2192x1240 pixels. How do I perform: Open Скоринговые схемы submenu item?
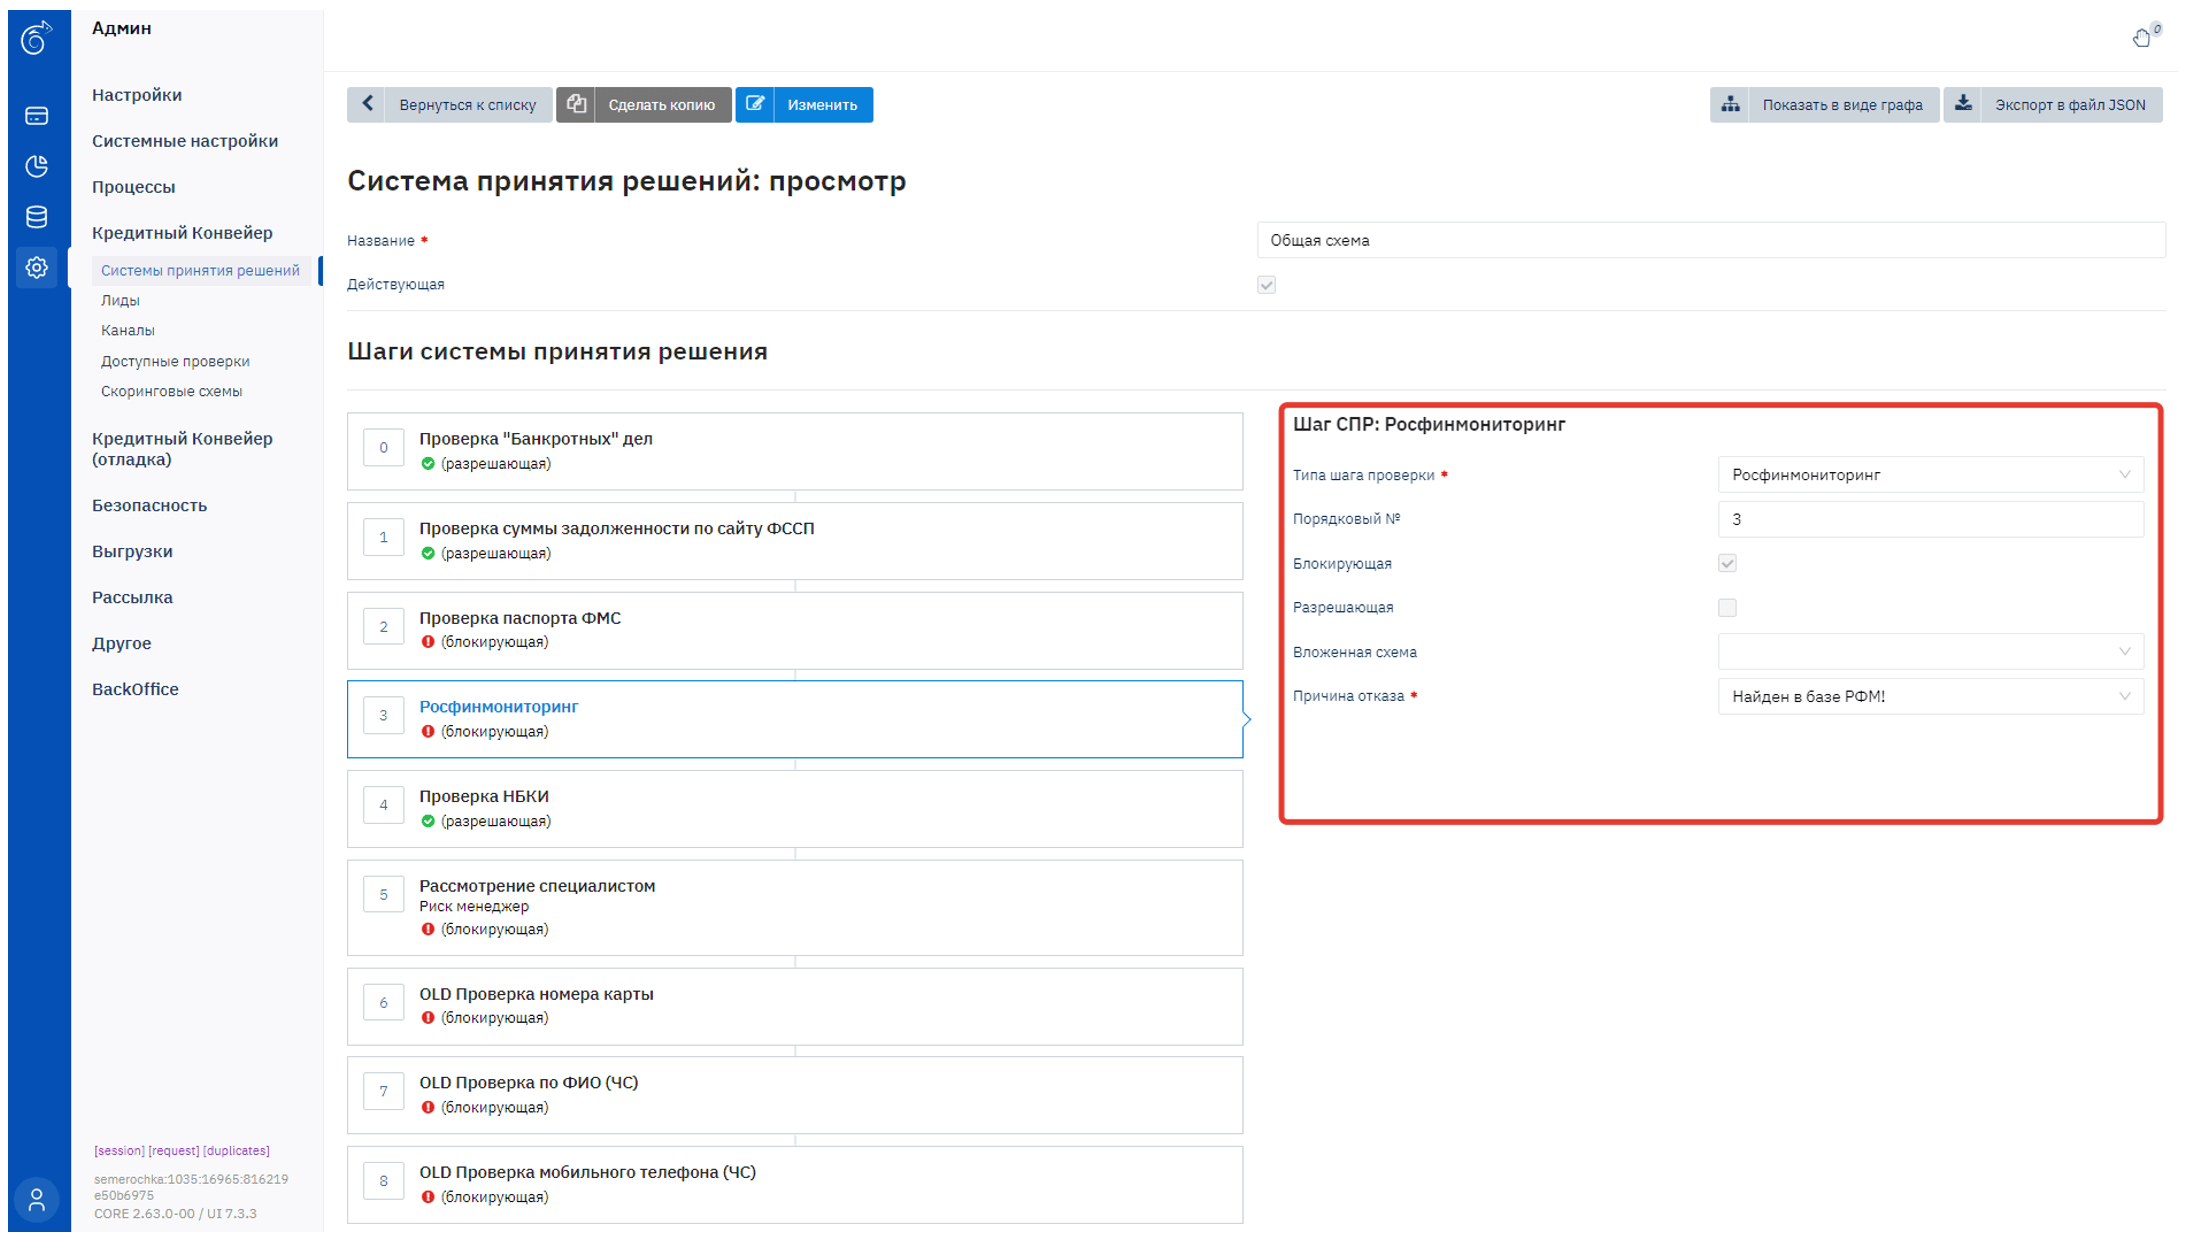click(x=171, y=391)
